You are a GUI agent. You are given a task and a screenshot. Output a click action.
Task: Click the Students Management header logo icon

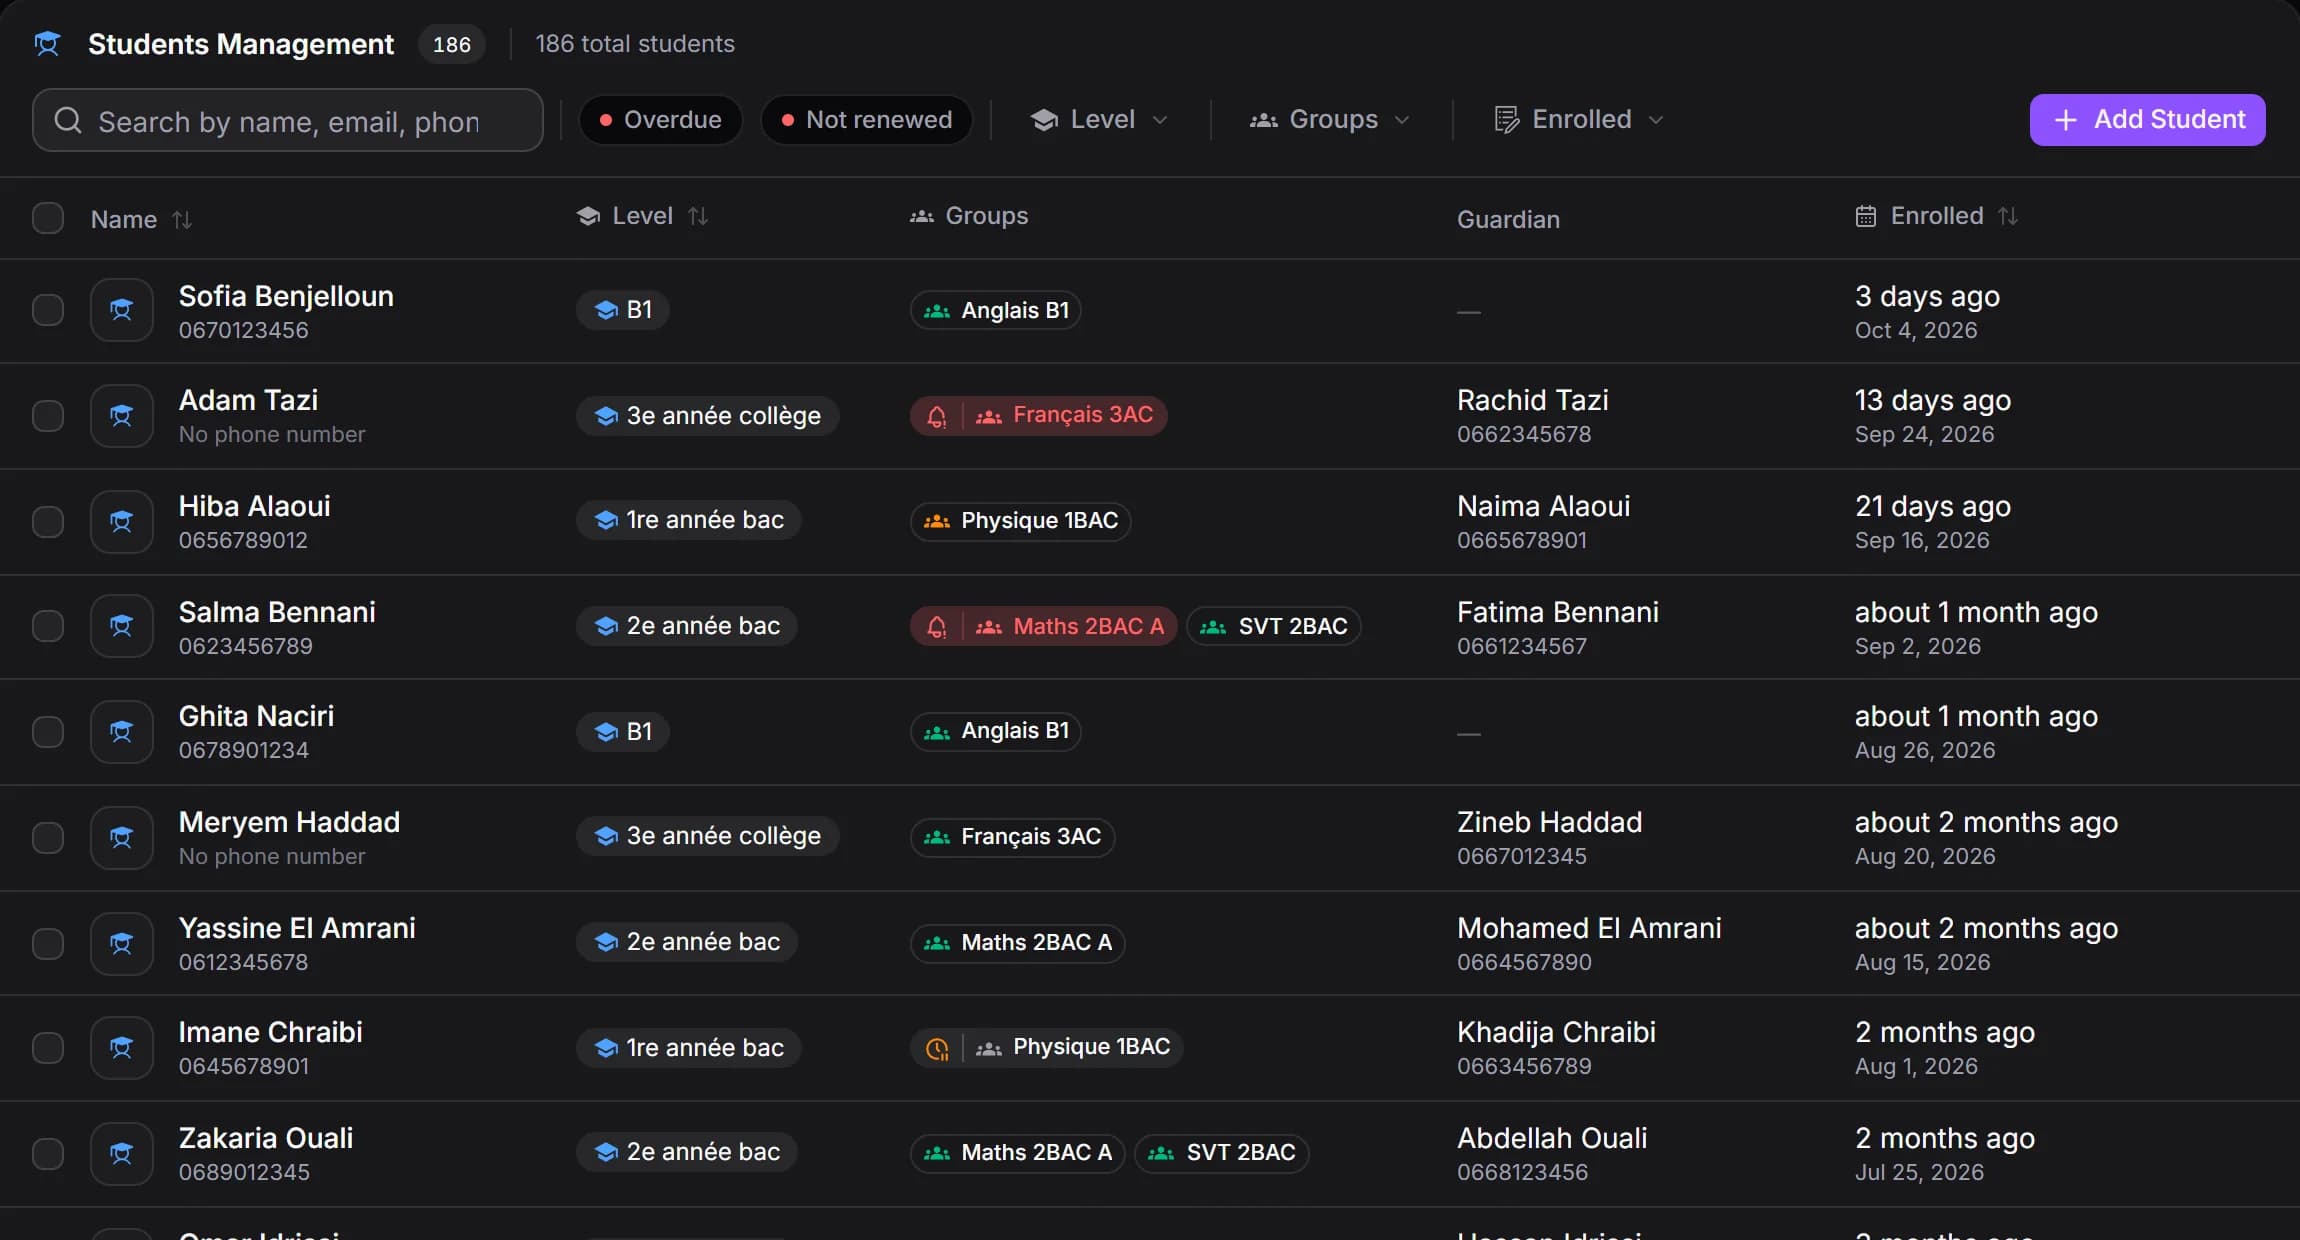pos(47,44)
